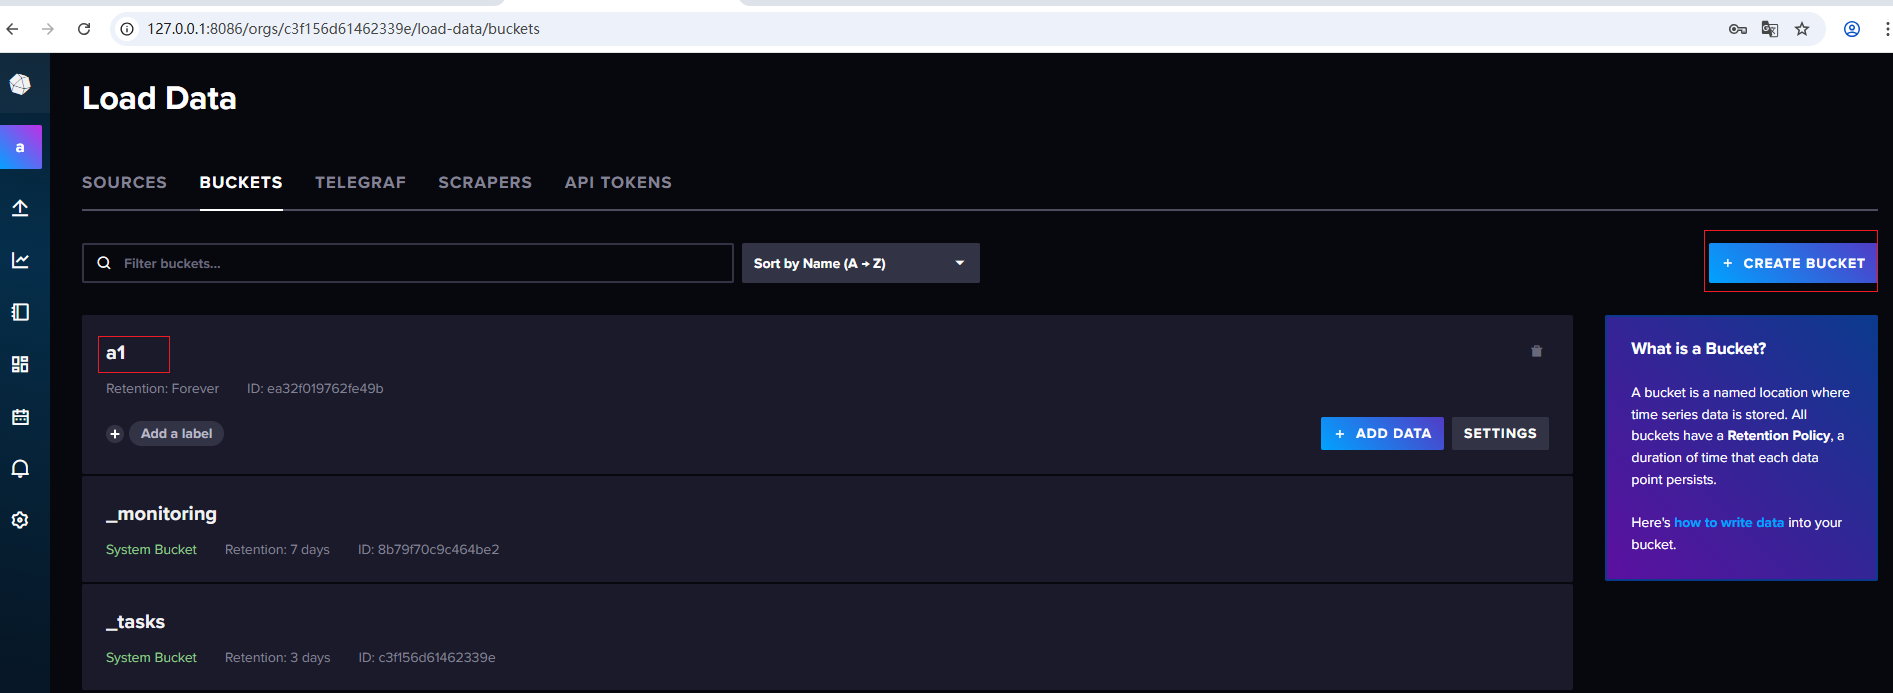Open Load Data upload icon in sidebar
This screenshot has height=693, width=1893.
tap(20, 208)
